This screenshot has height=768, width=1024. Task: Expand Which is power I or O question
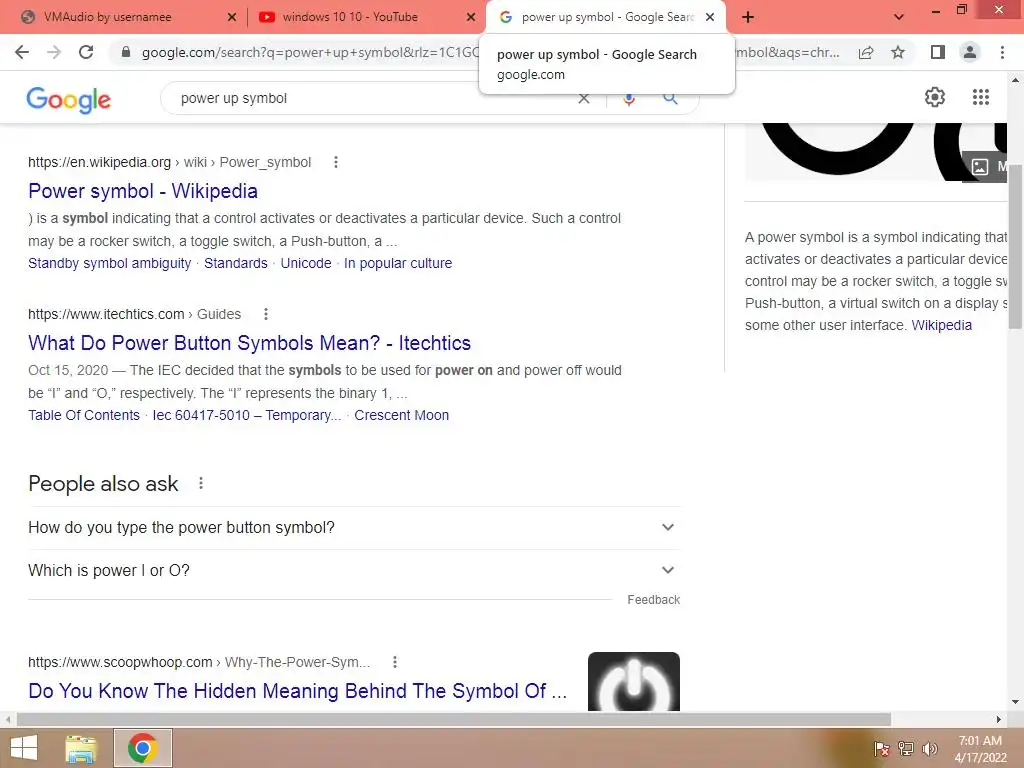tap(354, 571)
